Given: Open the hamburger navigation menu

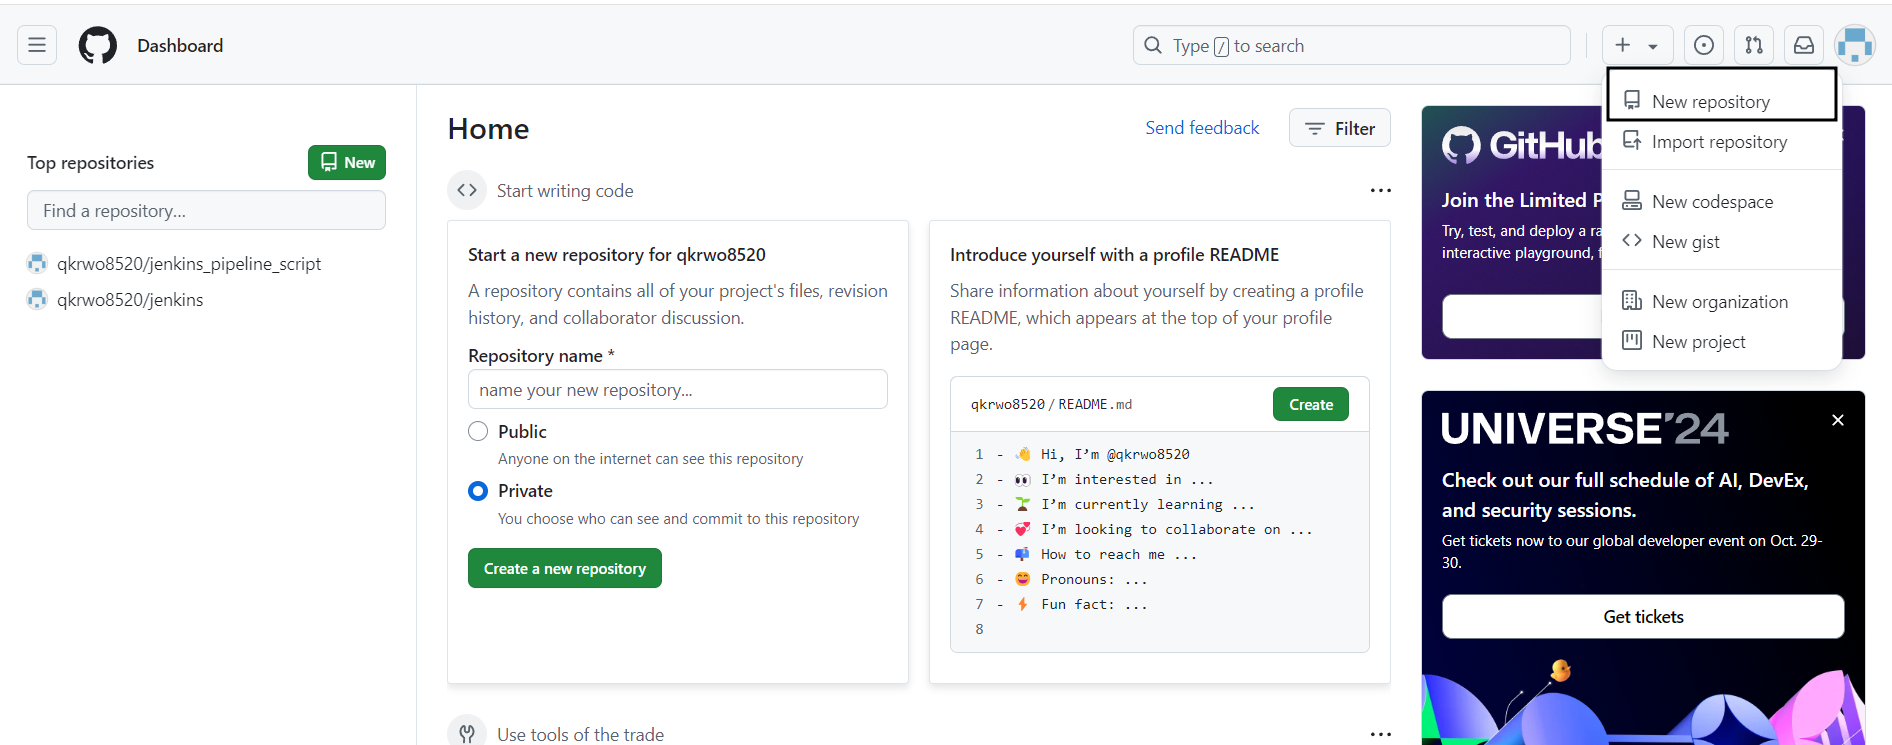Looking at the screenshot, I should (37, 45).
